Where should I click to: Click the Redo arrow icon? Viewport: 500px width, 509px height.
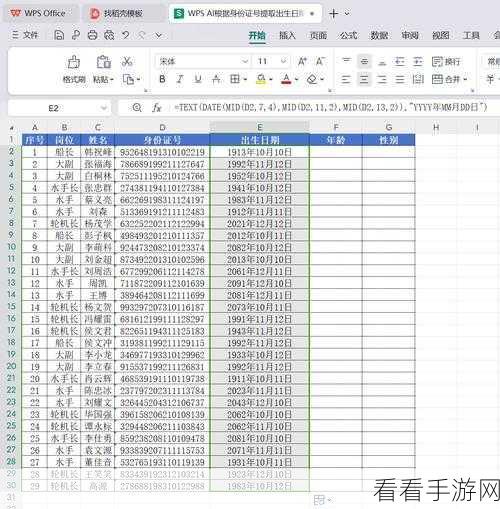click(x=142, y=35)
